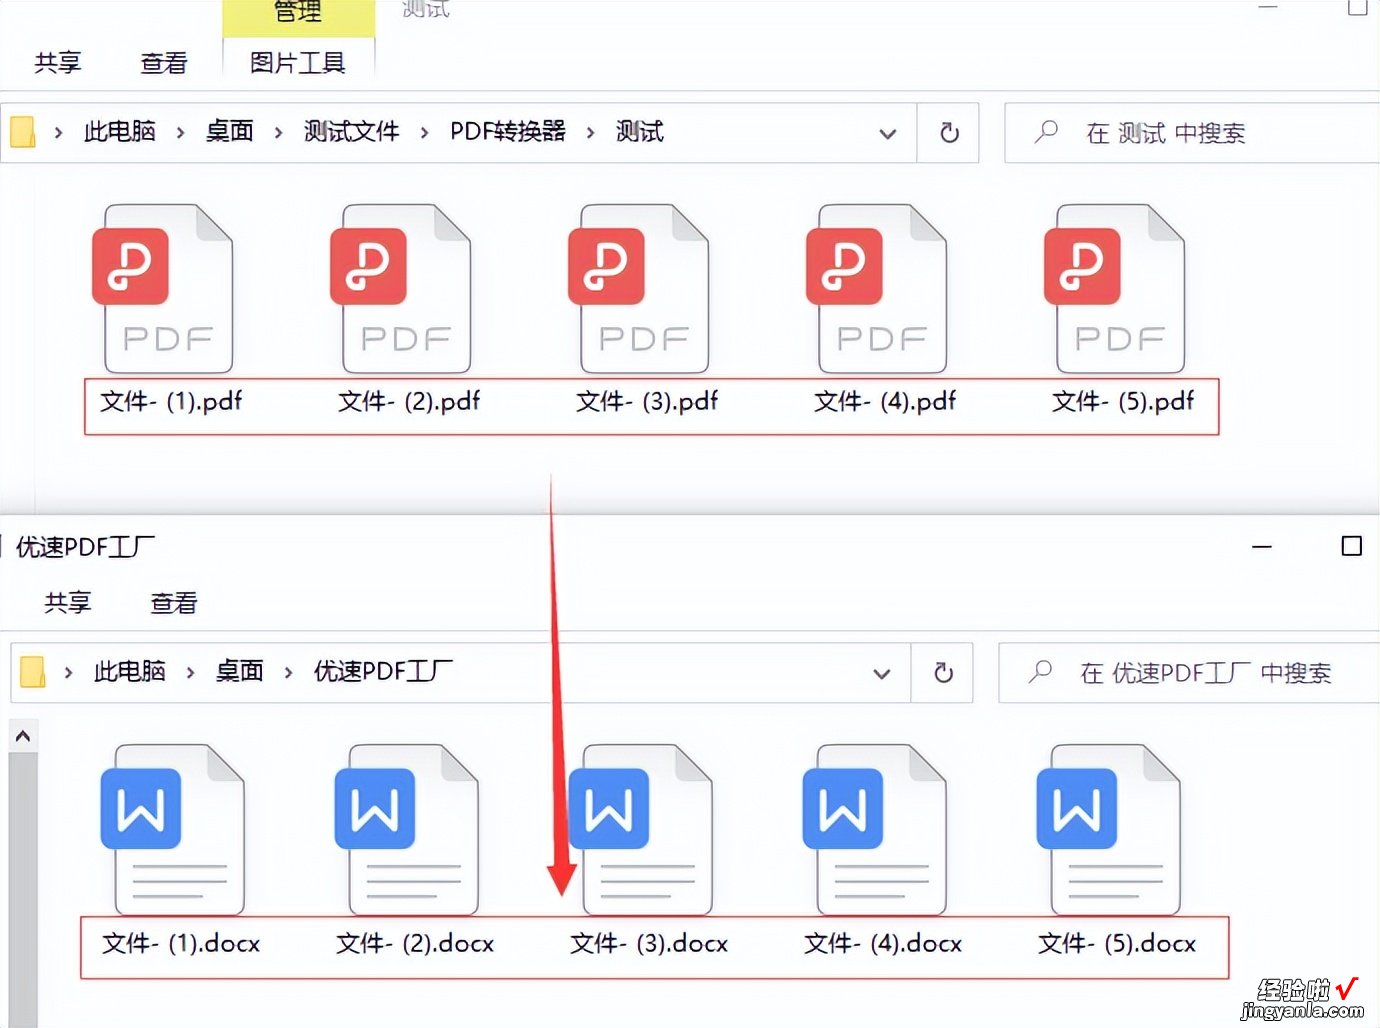Click file name 文件- (2).docx
The image size is (1380, 1028).
point(415,944)
